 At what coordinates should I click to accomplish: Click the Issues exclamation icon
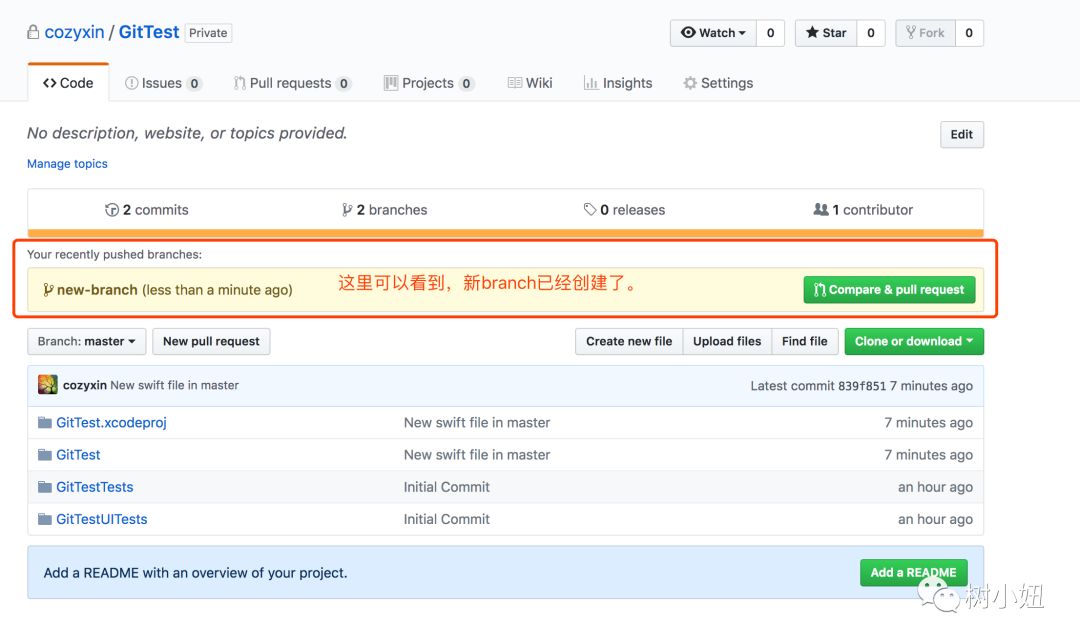131,83
